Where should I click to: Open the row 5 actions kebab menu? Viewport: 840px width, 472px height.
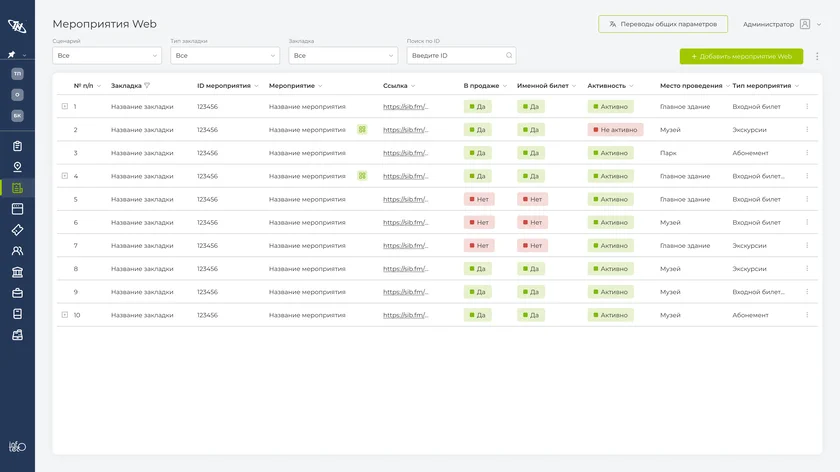[807, 199]
